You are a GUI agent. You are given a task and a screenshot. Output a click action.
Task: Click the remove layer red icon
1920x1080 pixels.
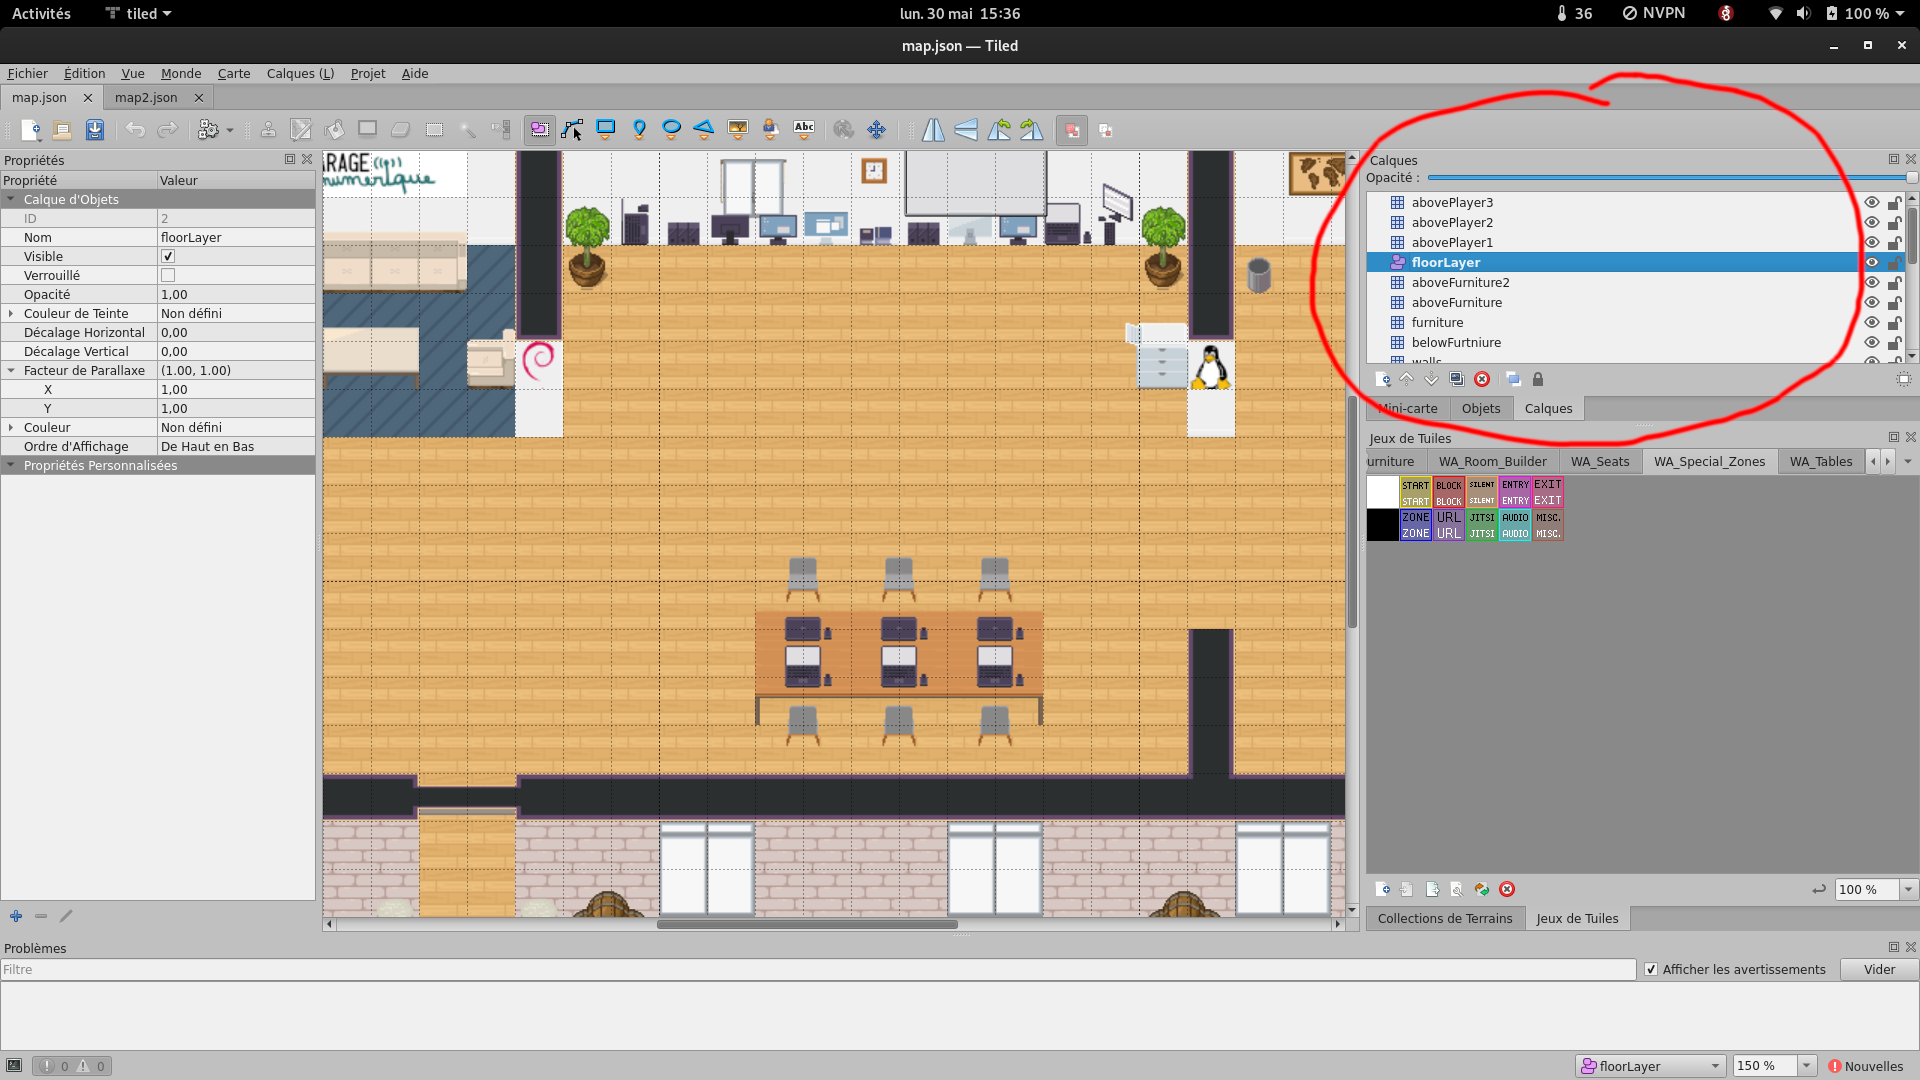1482,380
